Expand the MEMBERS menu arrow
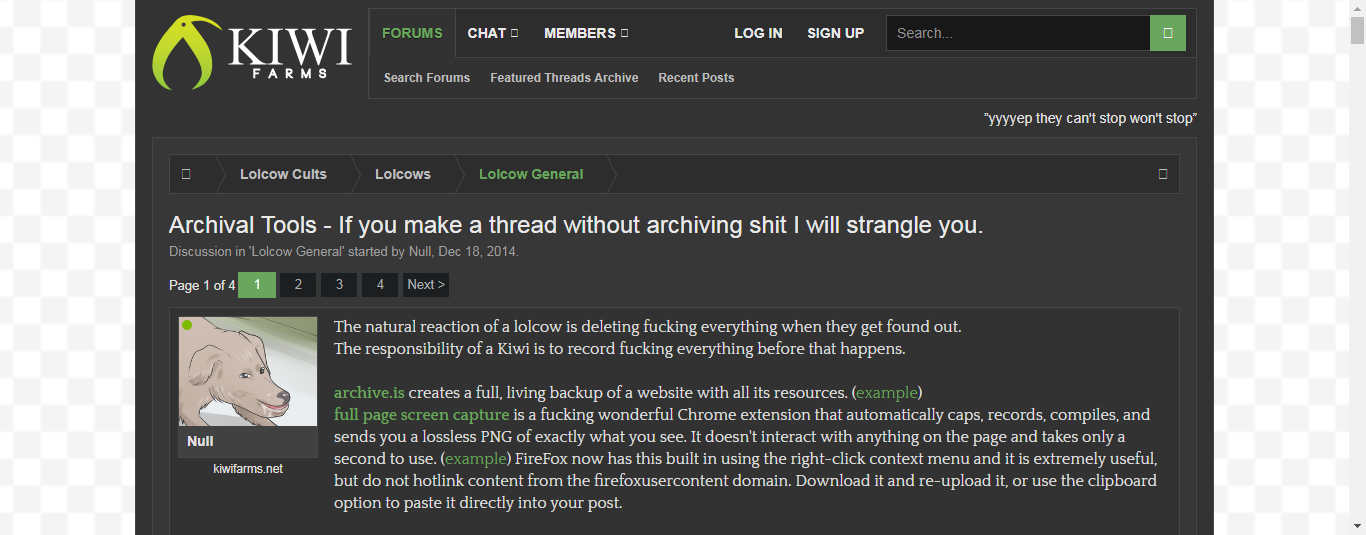The width and height of the screenshot is (1366, 535). click(x=624, y=33)
